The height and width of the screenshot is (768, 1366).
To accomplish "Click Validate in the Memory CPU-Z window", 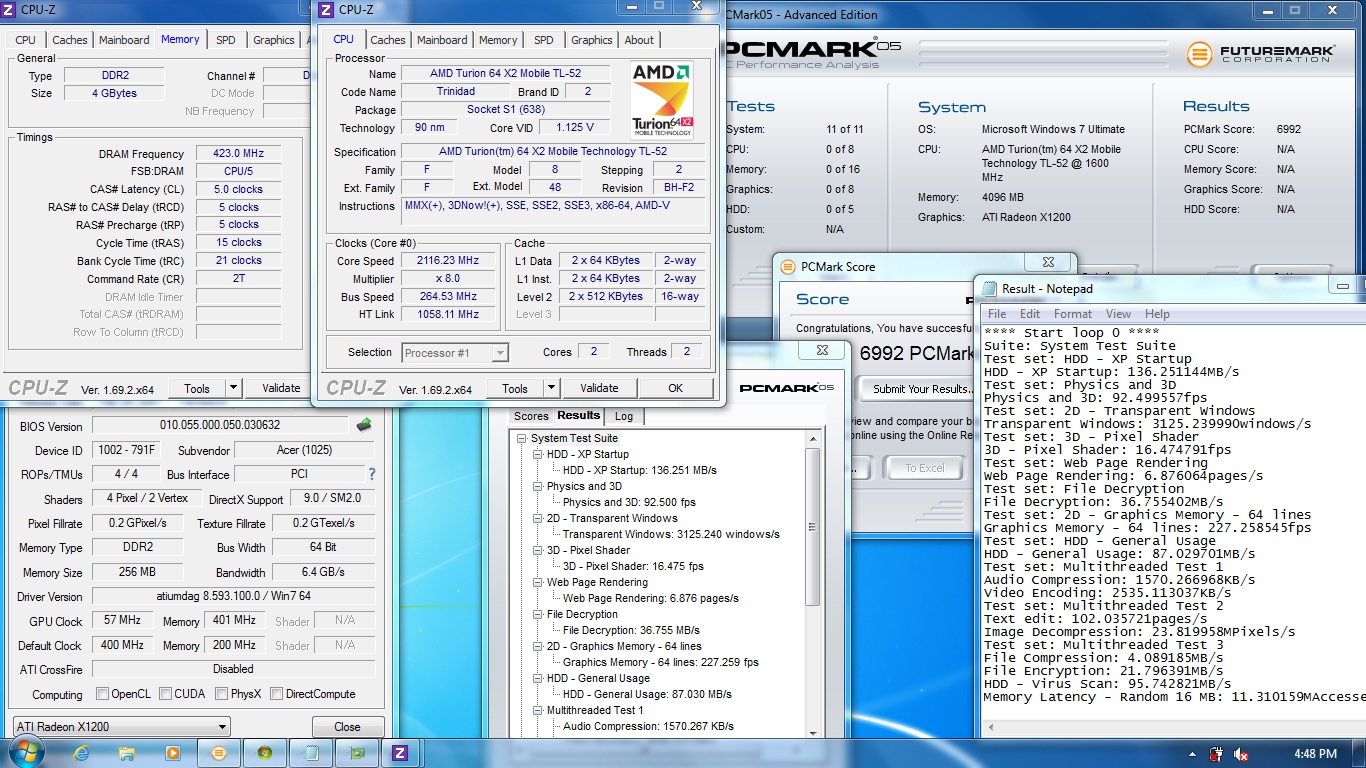I will (281, 388).
